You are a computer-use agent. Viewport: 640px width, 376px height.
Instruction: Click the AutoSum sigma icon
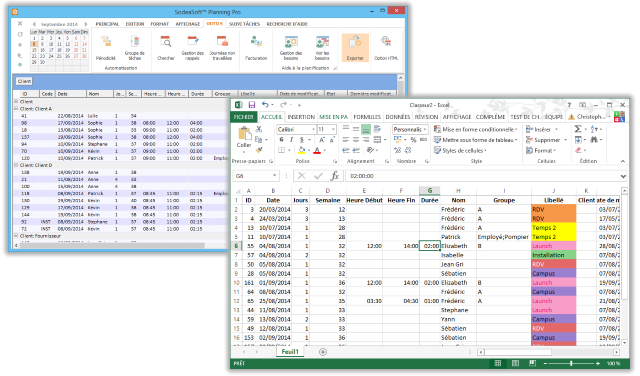(578, 129)
